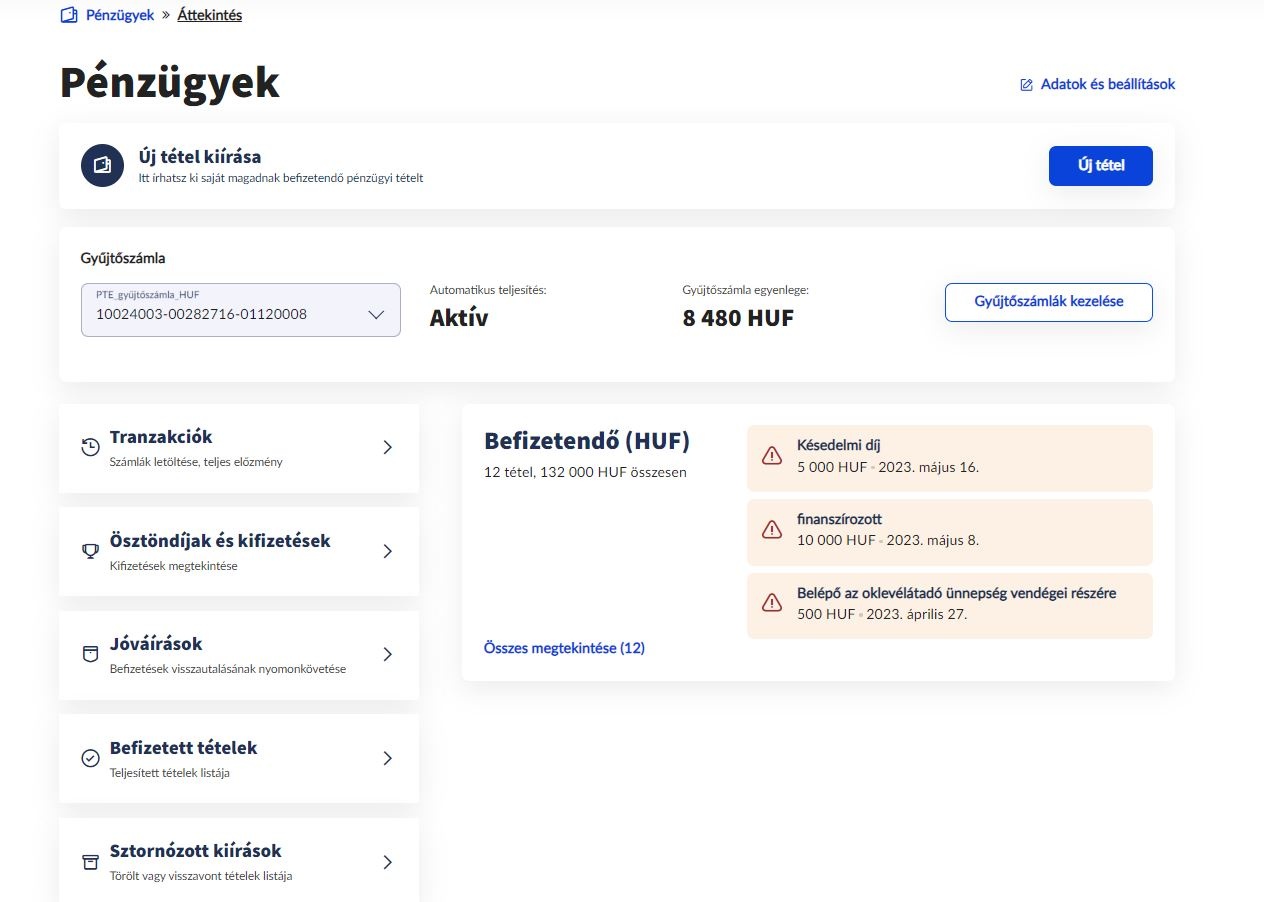
Task: Click the checkmark icon for Befizetett tételek
Action: (90, 758)
